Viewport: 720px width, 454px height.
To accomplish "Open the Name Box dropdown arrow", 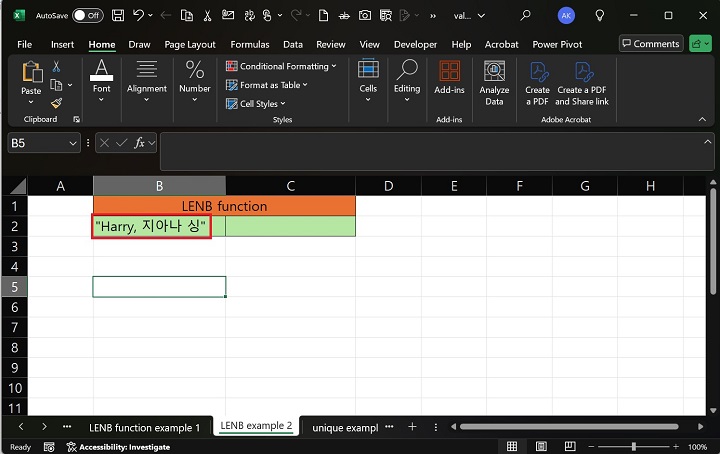I will [73, 144].
